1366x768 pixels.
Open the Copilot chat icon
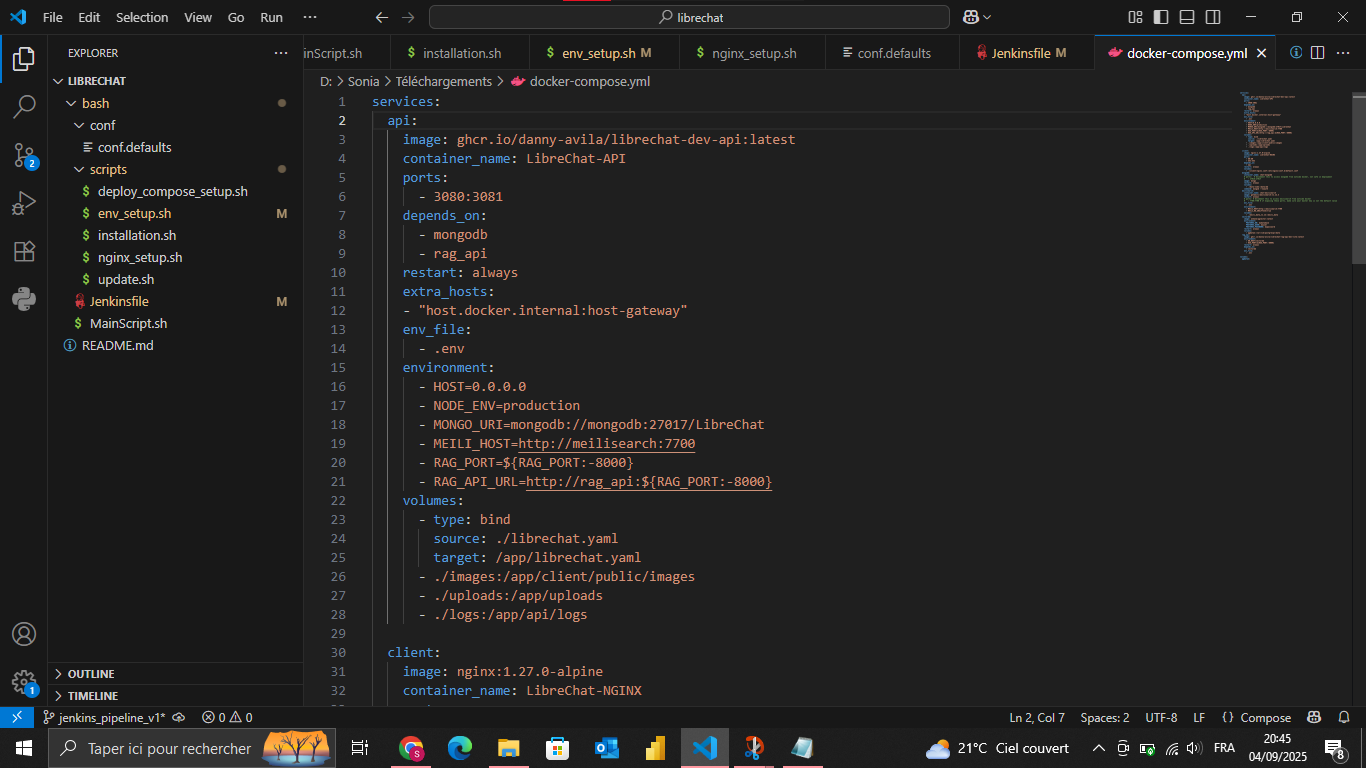[x=970, y=17]
